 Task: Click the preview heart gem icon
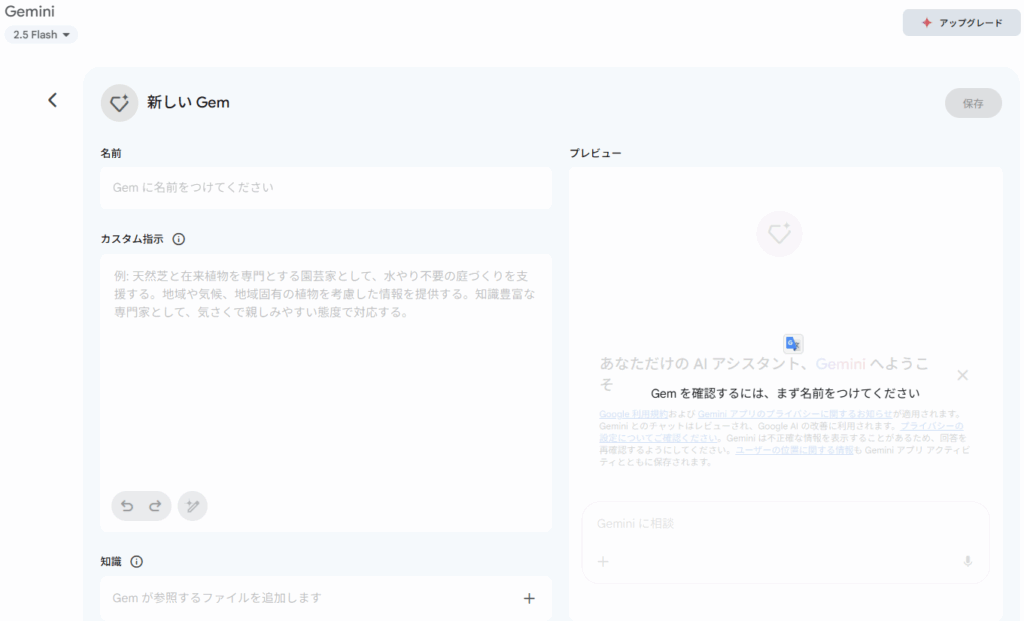click(779, 234)
